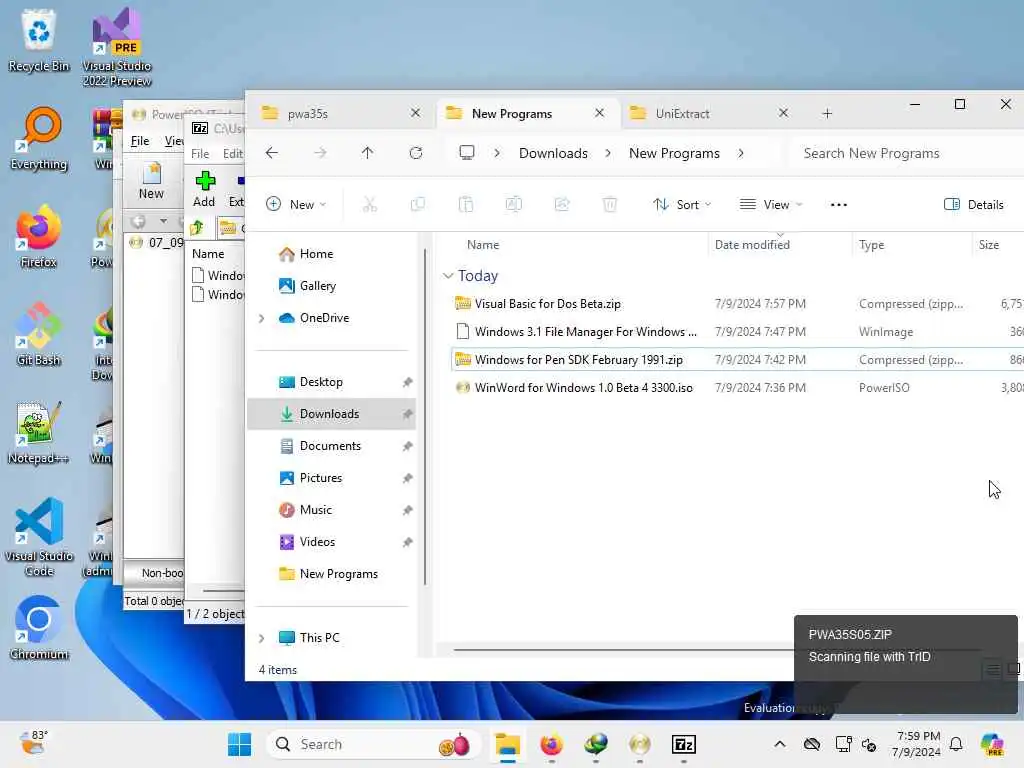
Task: Click Downloads in the breadcrumb path
Action: point(553,153)
